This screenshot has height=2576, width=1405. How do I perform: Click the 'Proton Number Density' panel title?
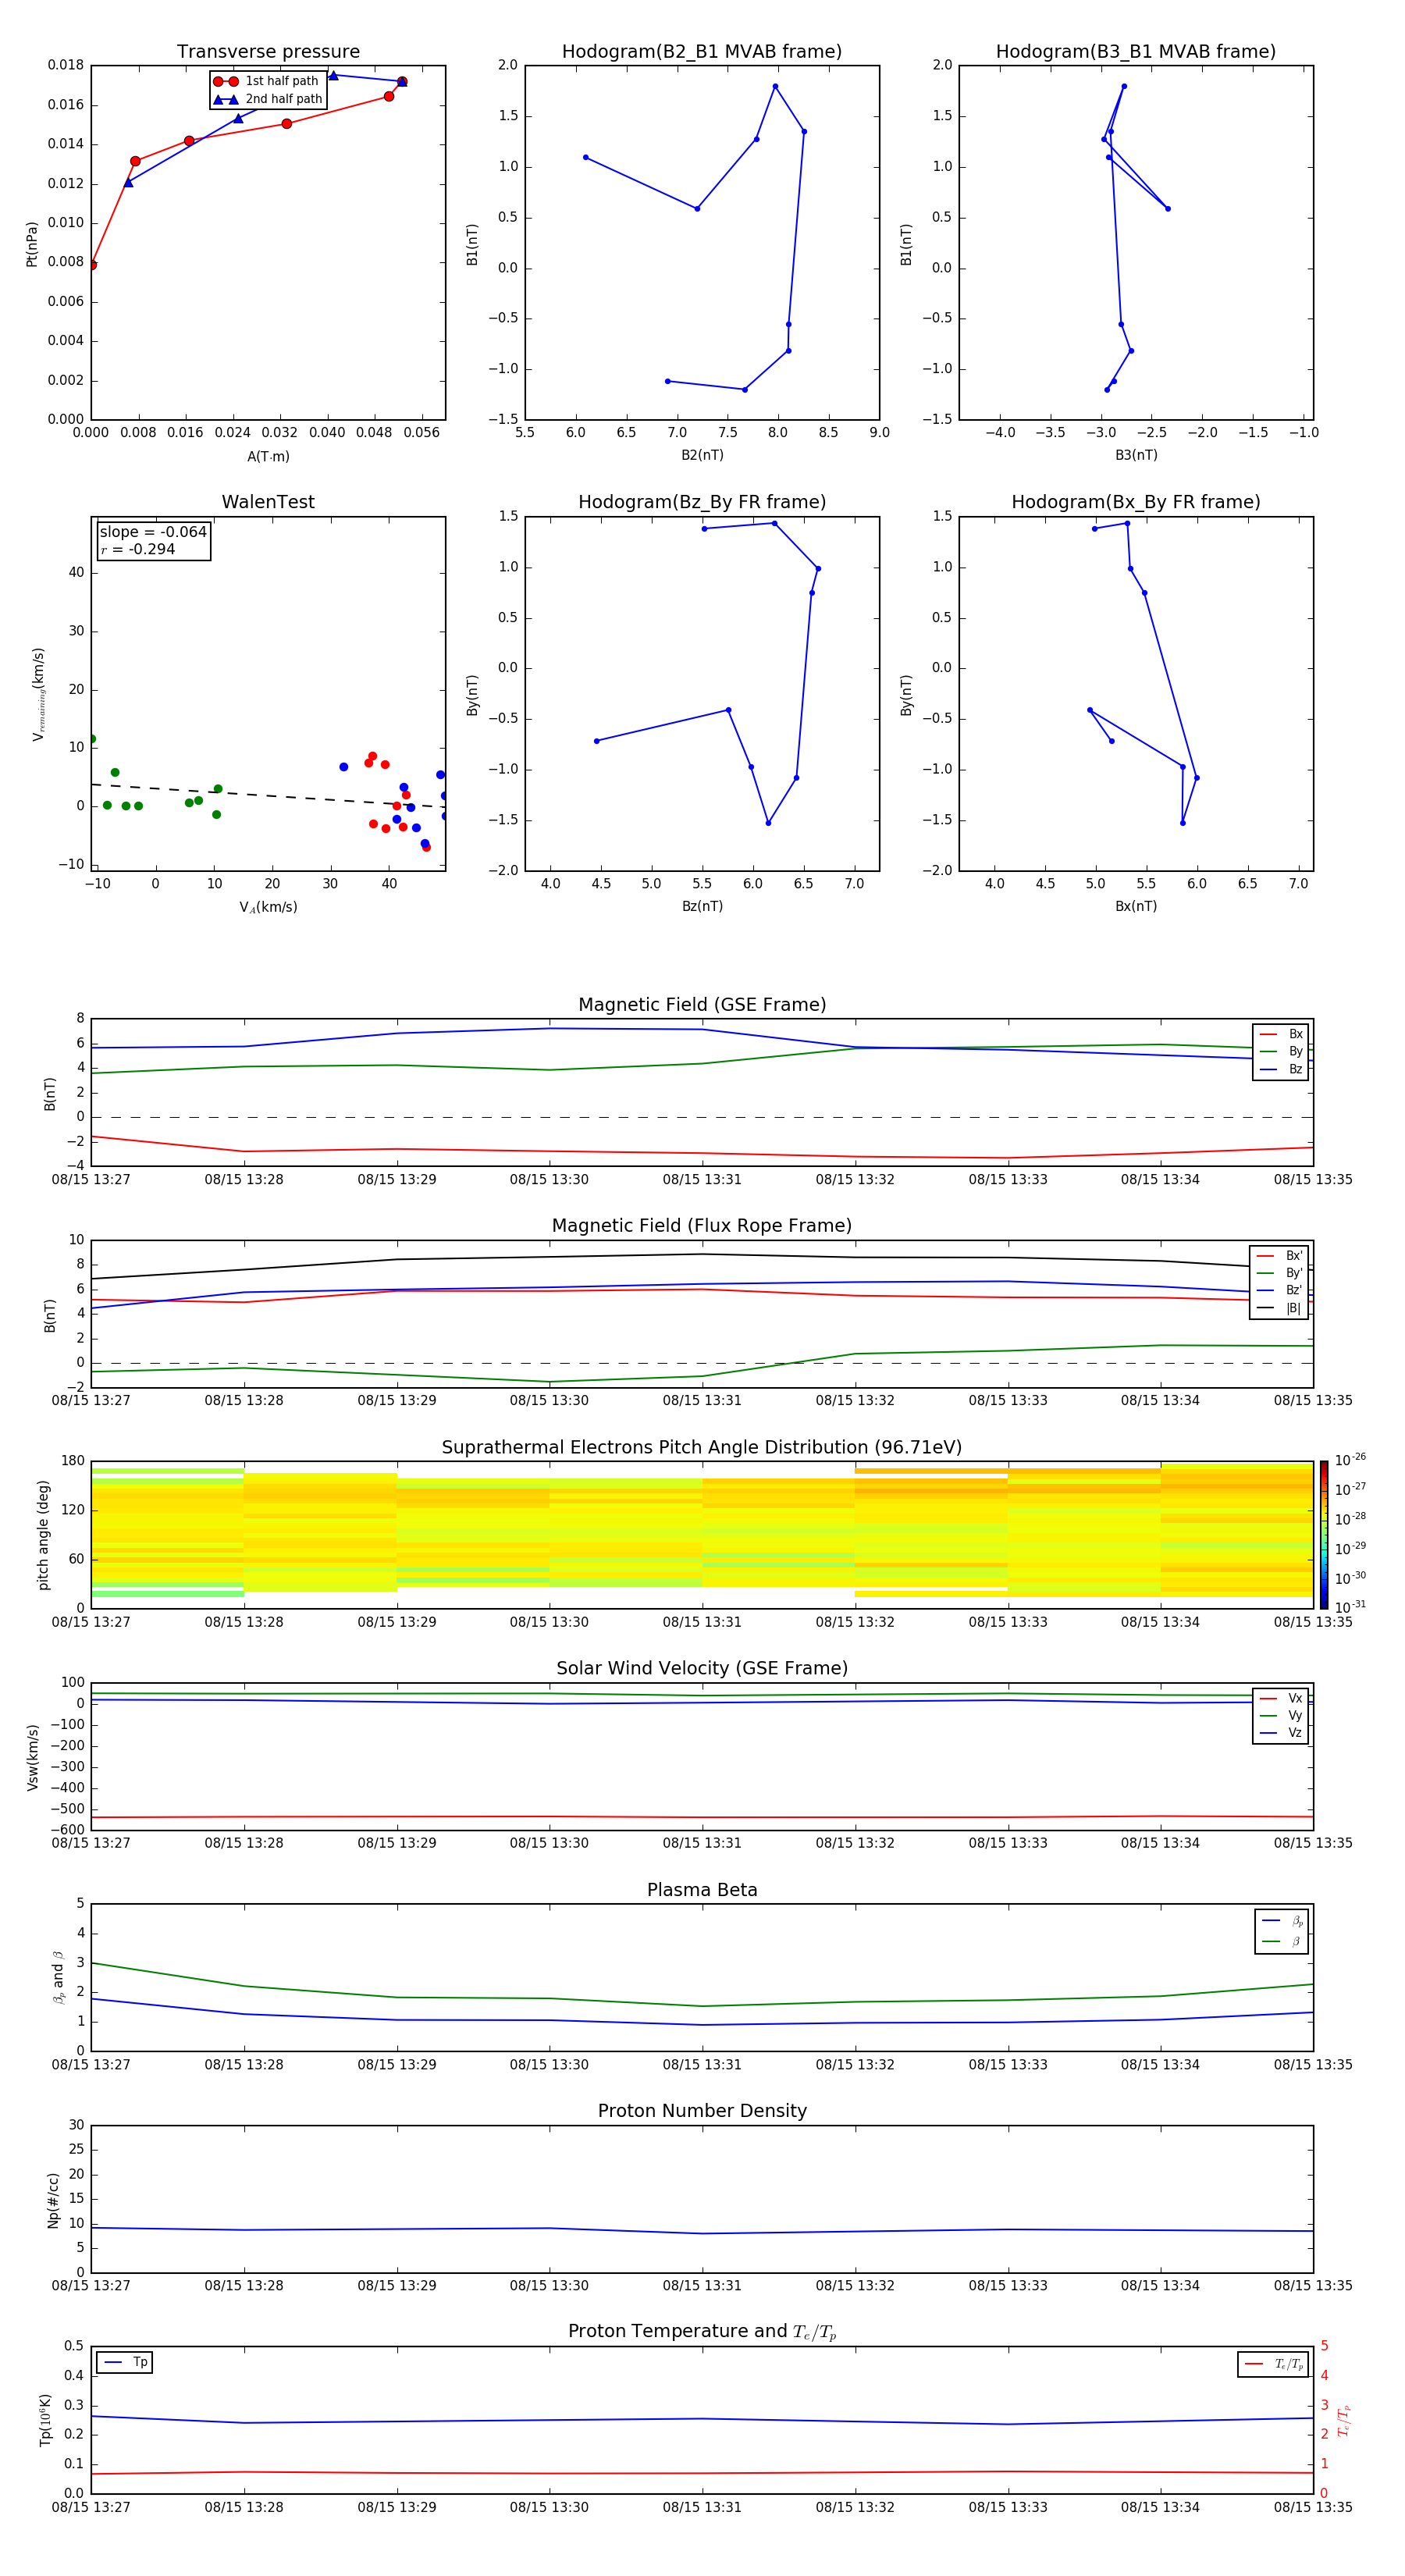click(702, 2111)
